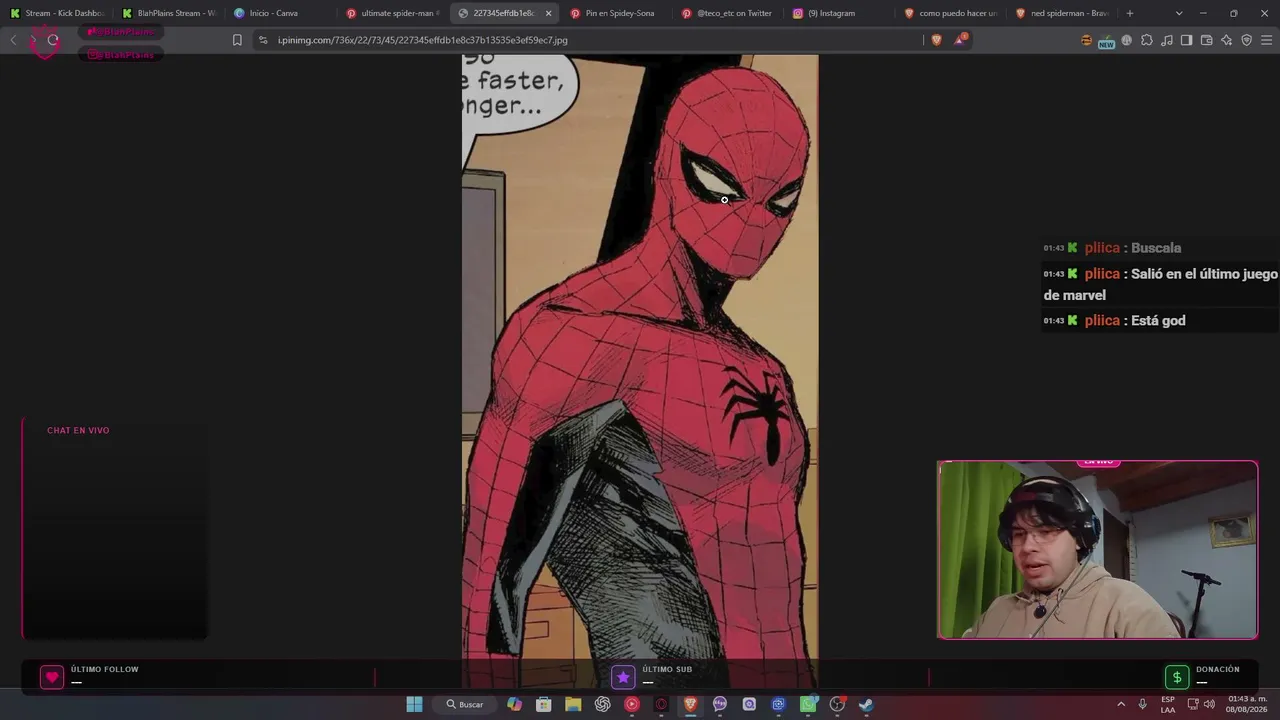Open the red play-button app in taskbar
This screenshot has width=1280, height=720.
[x=631, y=704]
